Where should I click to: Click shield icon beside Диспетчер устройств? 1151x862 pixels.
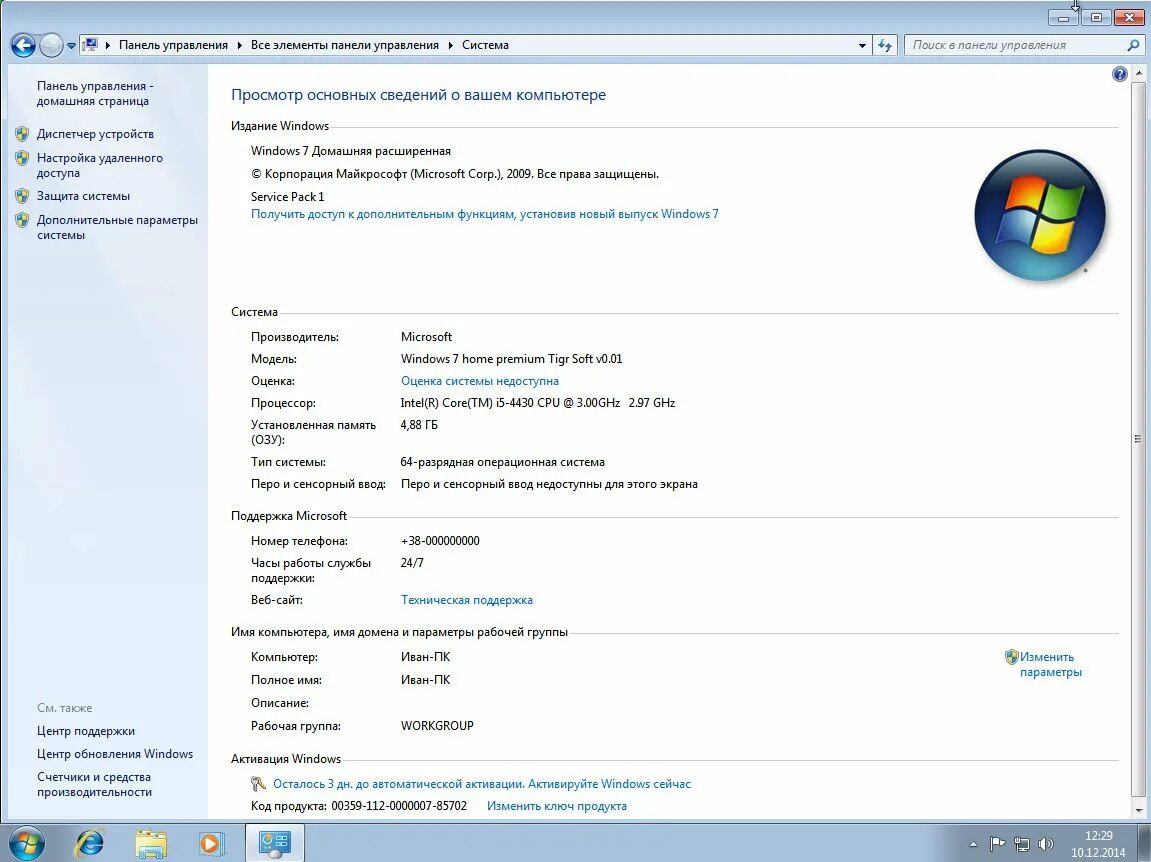click(x=22, y=134)
